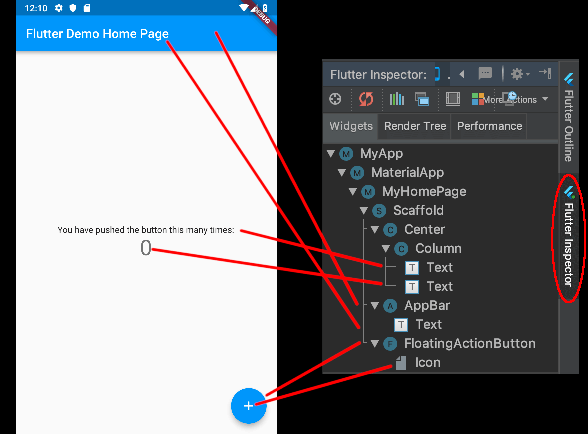
Task: Toggle the debug paint layers icon
Action: tap(422, 99)
